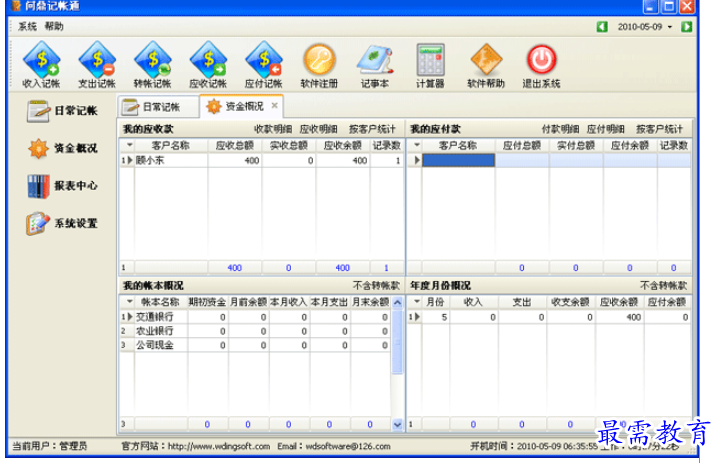Select the highlighted blue cell in 我的应付款
This screenshot has width=719, height=464.
458,160
